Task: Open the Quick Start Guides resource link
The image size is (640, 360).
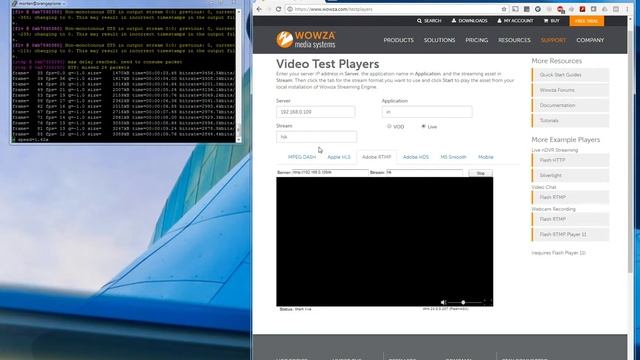Action: (x=571, y=75)
